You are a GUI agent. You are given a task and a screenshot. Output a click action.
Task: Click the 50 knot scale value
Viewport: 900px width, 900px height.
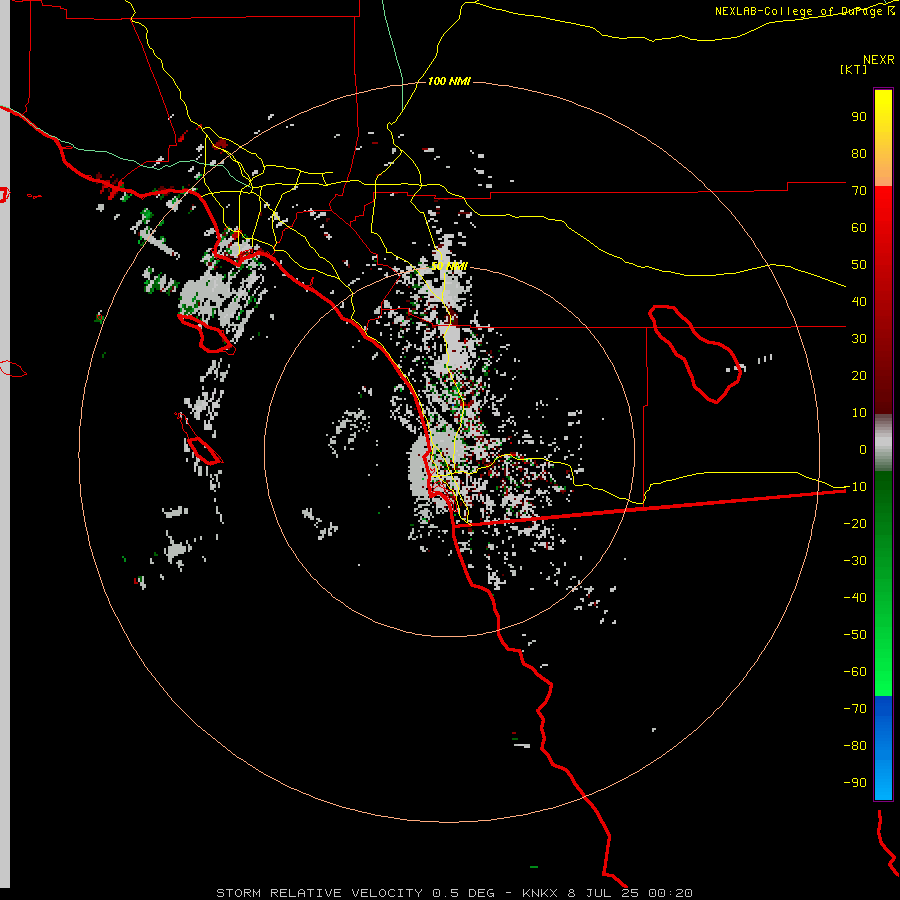(859, 265)
